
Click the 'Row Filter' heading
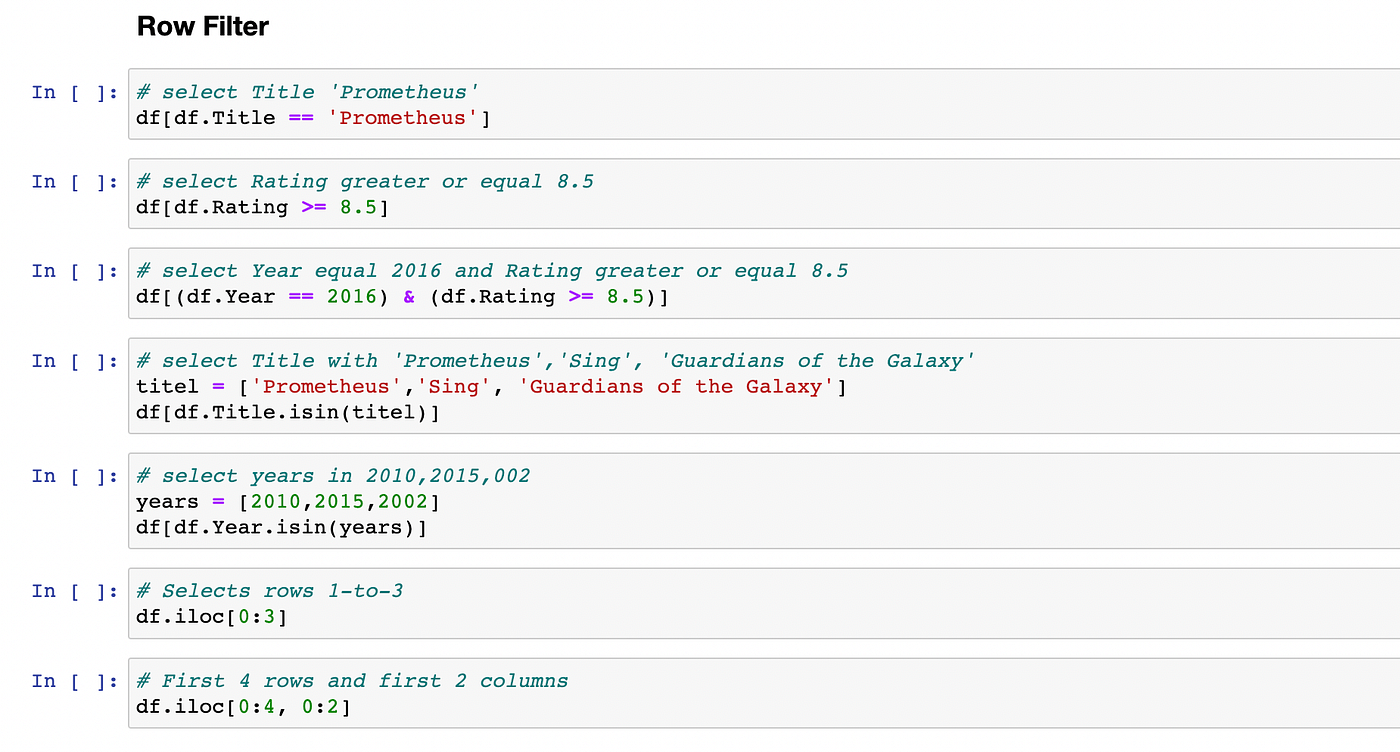coord(202,26)
